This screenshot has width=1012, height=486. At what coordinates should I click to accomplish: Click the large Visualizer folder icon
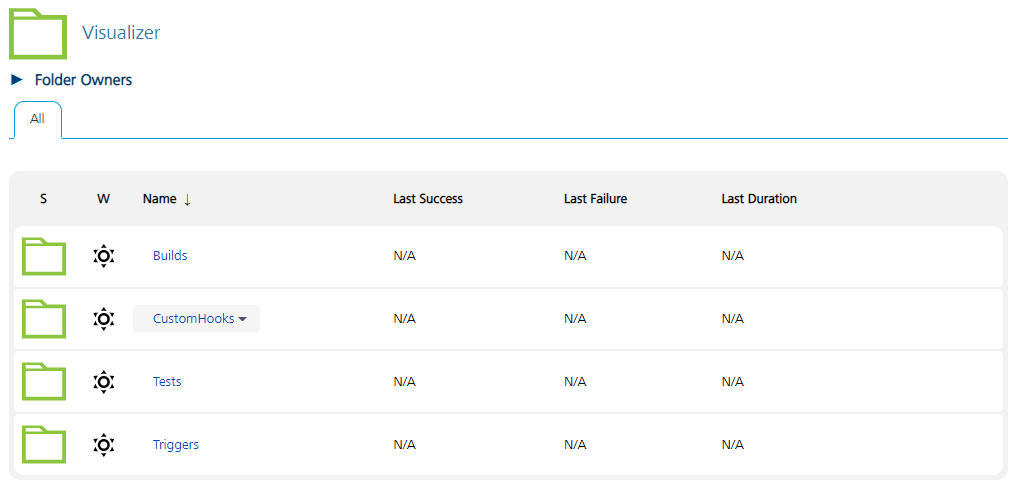coord(38,33)
